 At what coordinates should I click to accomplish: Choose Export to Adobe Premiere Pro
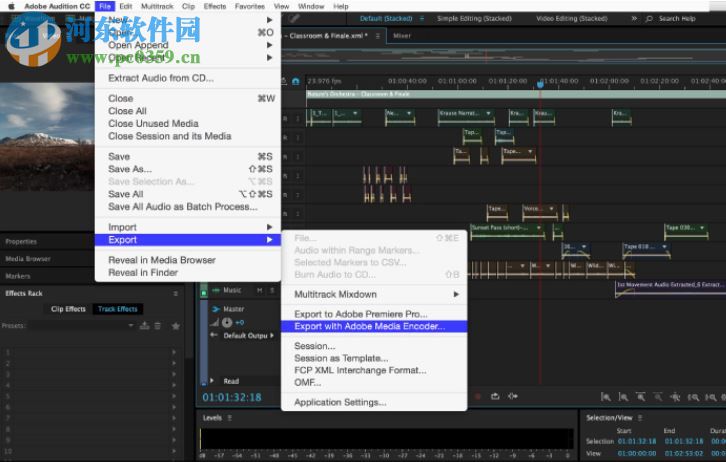pos(374,314)
